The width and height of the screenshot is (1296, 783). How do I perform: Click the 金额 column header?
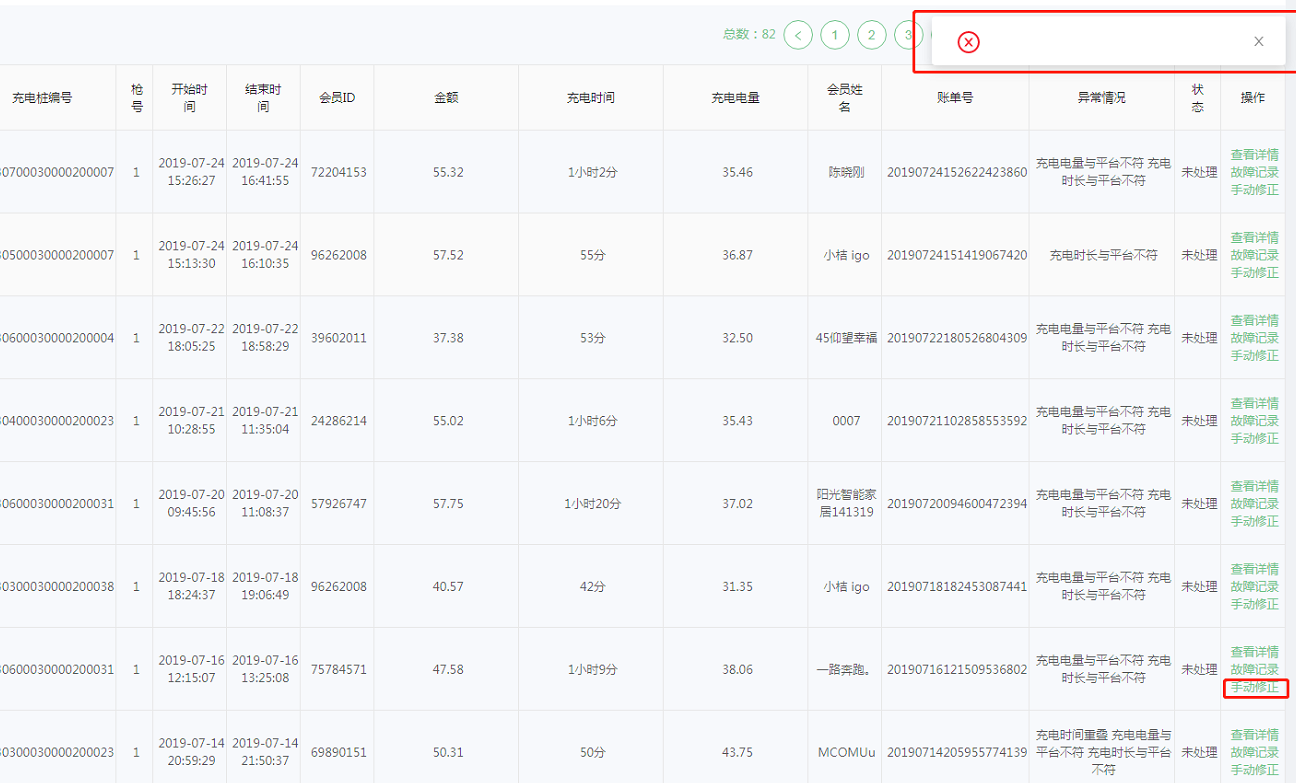click(446, 98)
